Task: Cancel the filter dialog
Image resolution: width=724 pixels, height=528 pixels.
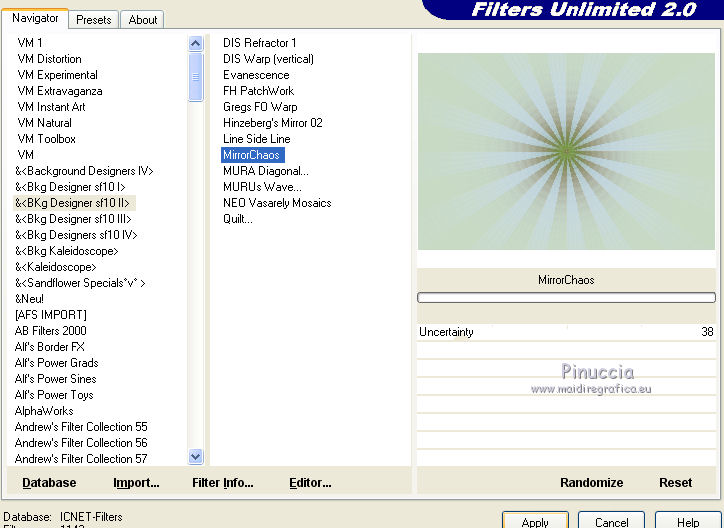Action: tap(611, 522)
